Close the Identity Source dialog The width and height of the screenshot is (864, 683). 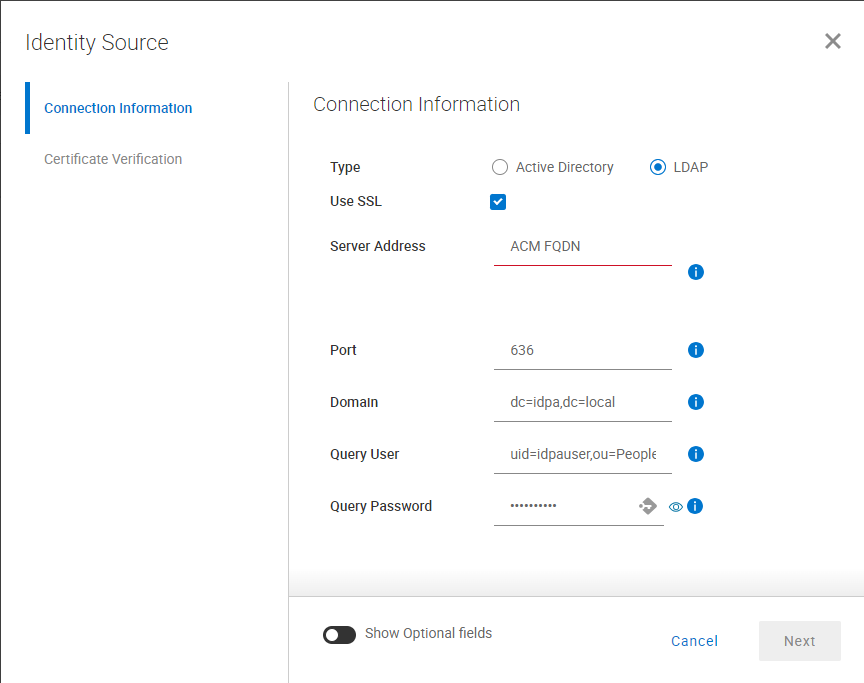833,41
